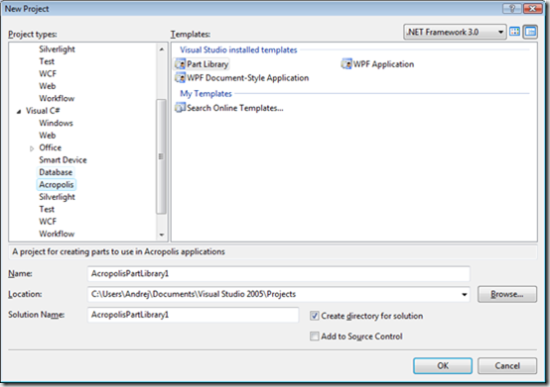Screen dimensions: 550x387
Task: Open the Location path dropdown arrow
Action: (464, 294)
